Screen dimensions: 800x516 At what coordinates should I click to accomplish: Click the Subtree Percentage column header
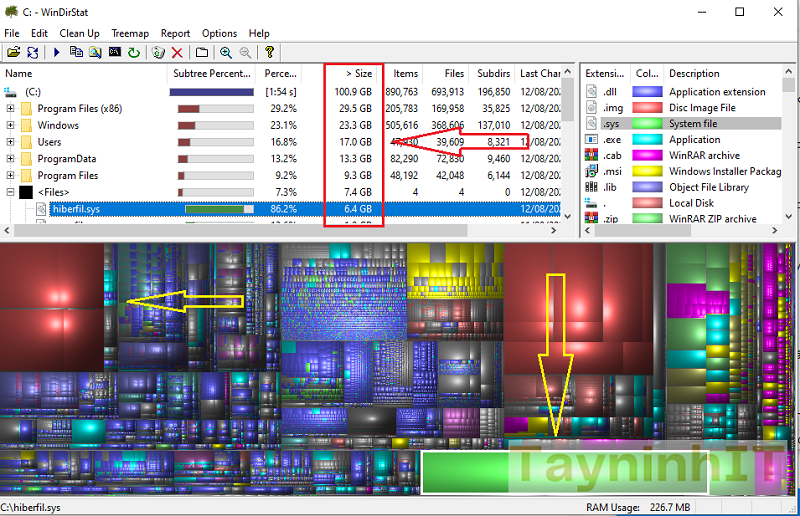[x=210, y=73]
